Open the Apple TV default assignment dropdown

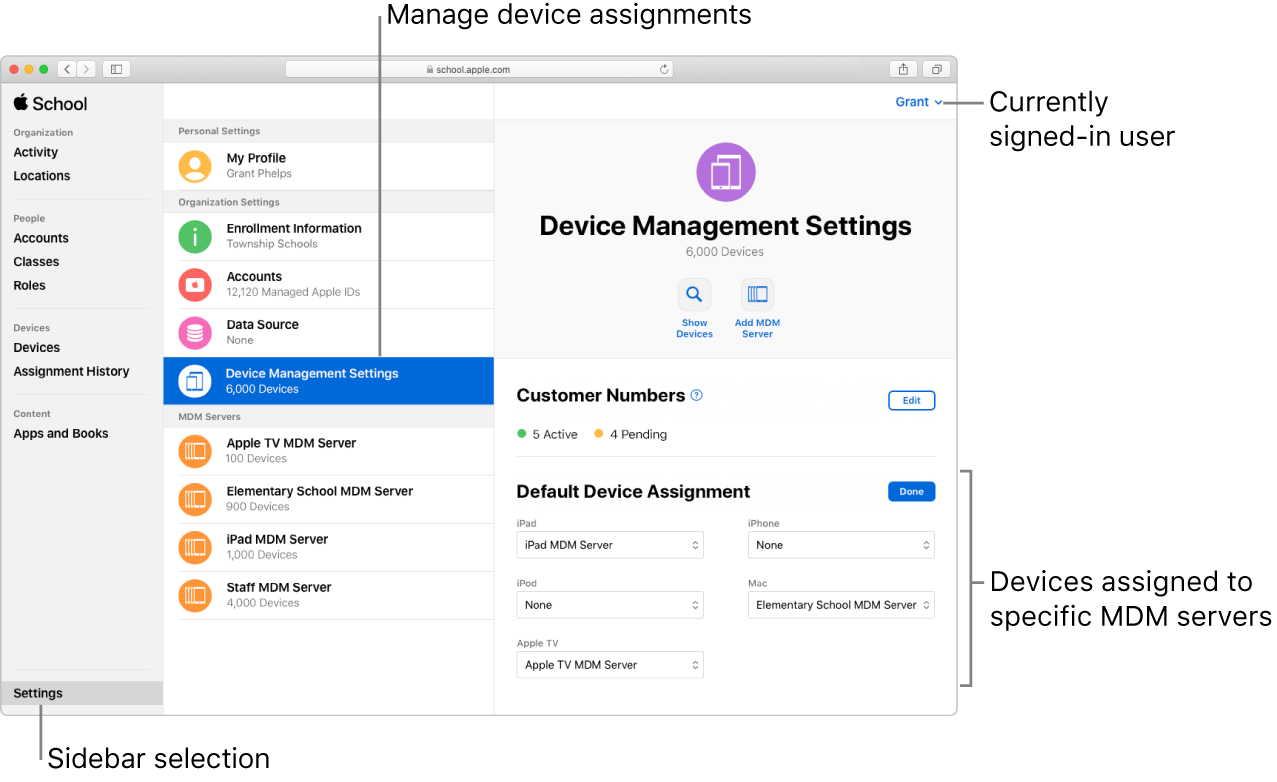coord(610,665)
